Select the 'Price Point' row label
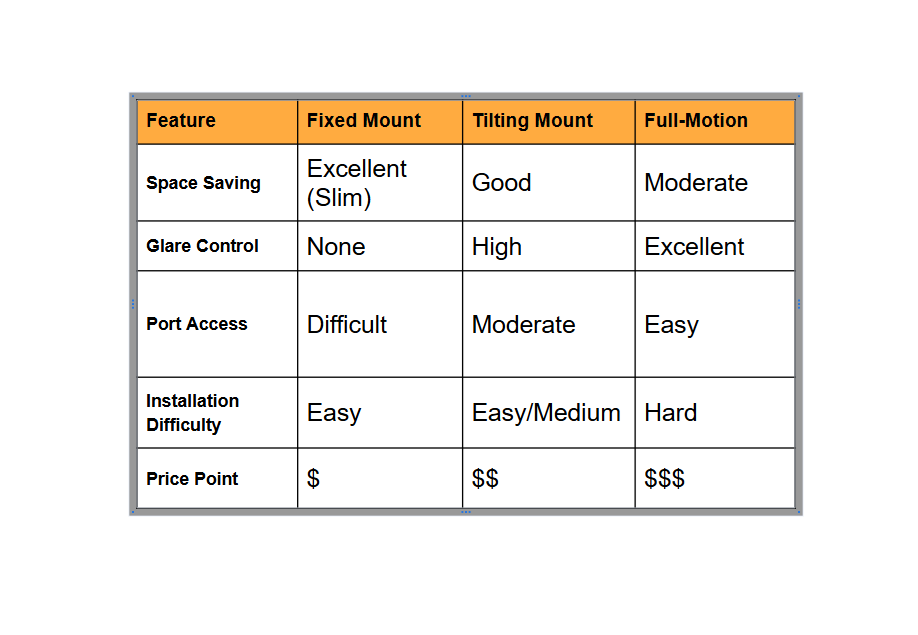 tap(217, 478)
